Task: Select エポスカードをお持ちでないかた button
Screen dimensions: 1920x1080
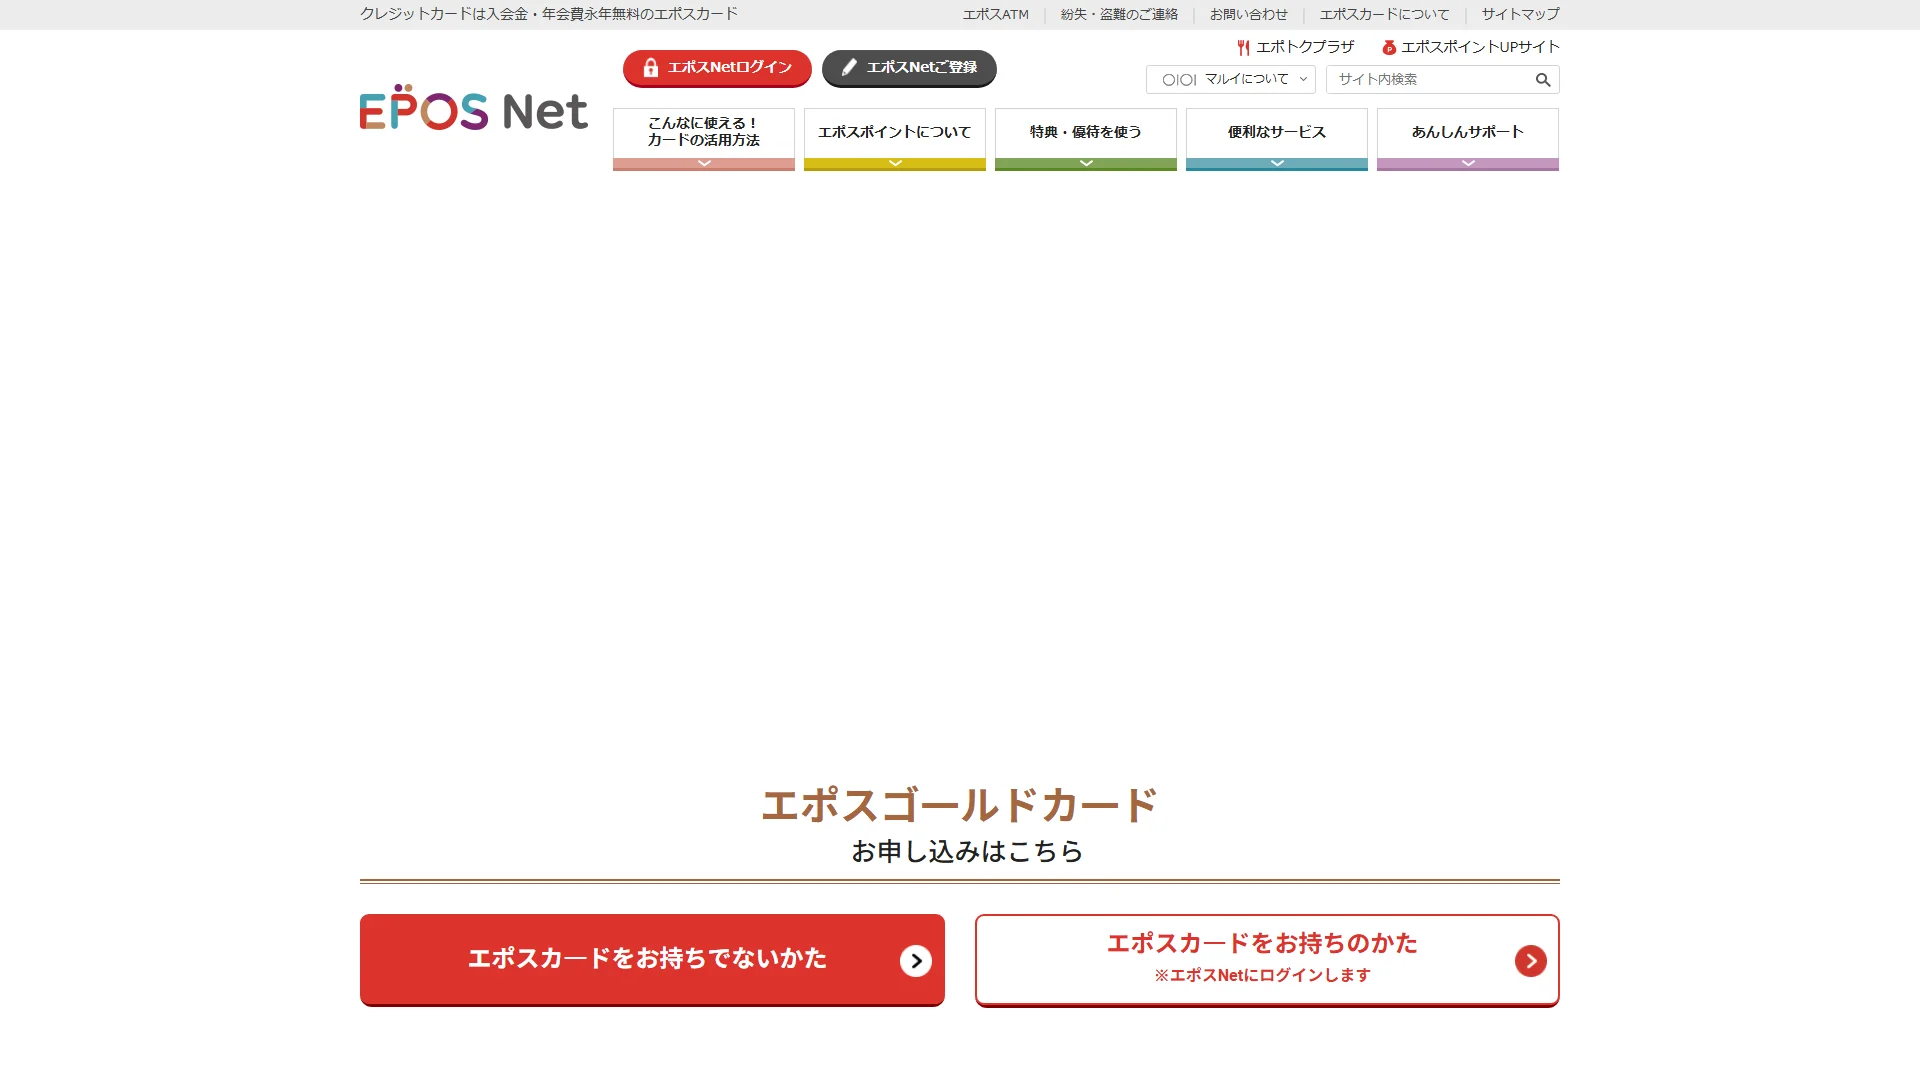Action: pos(652,959)
